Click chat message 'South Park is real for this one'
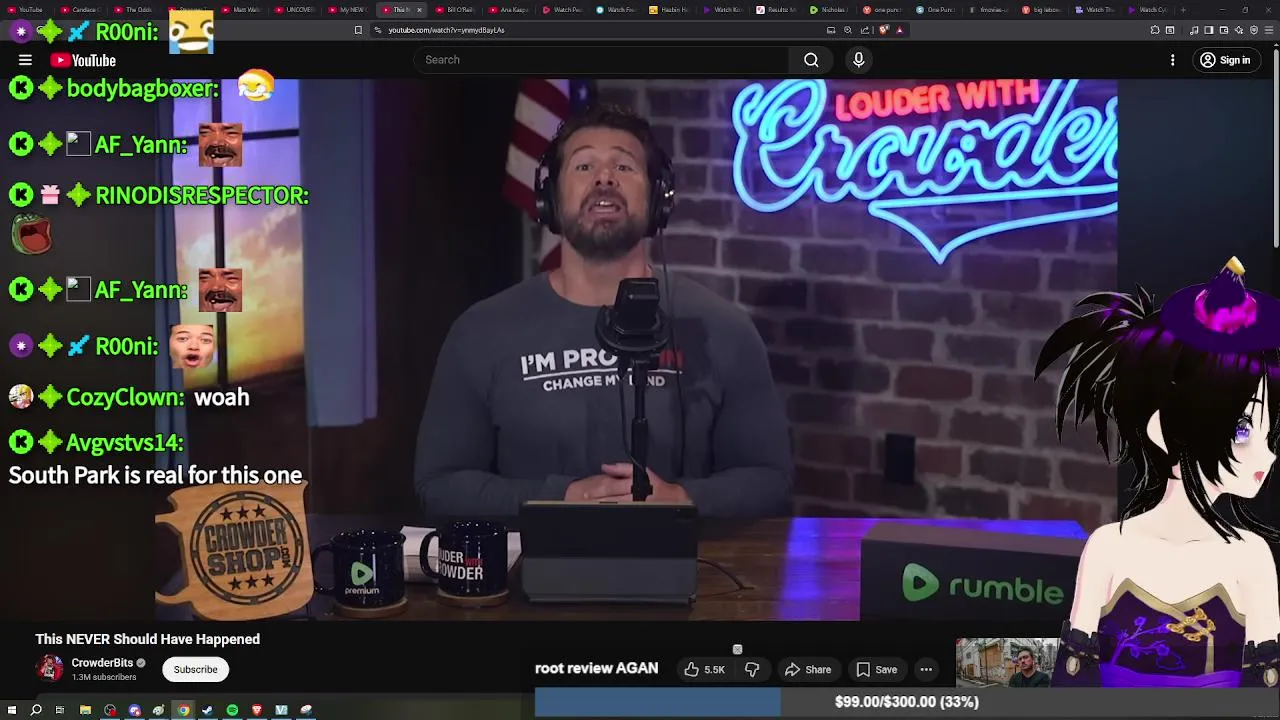Viewport: 1280px width, 720px height. [155, 475]
